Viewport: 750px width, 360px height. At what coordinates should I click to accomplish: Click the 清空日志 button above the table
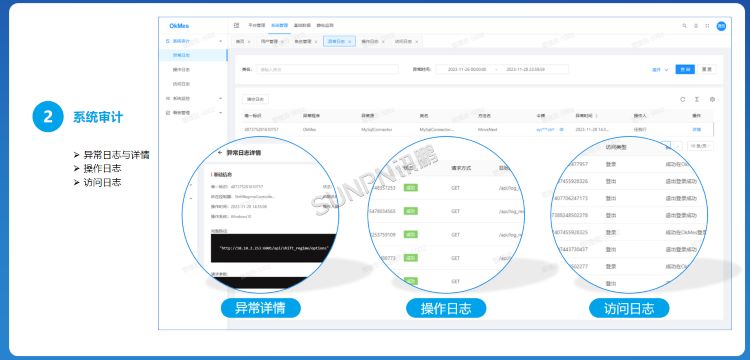point(255,99)
